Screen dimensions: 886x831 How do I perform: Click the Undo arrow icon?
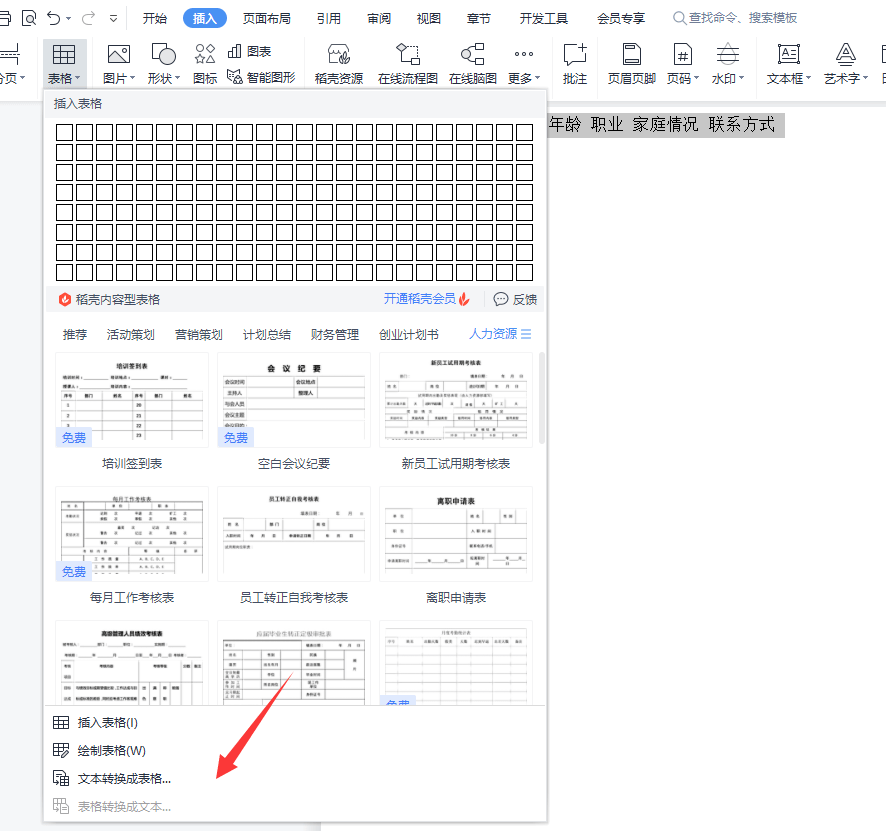54,19
